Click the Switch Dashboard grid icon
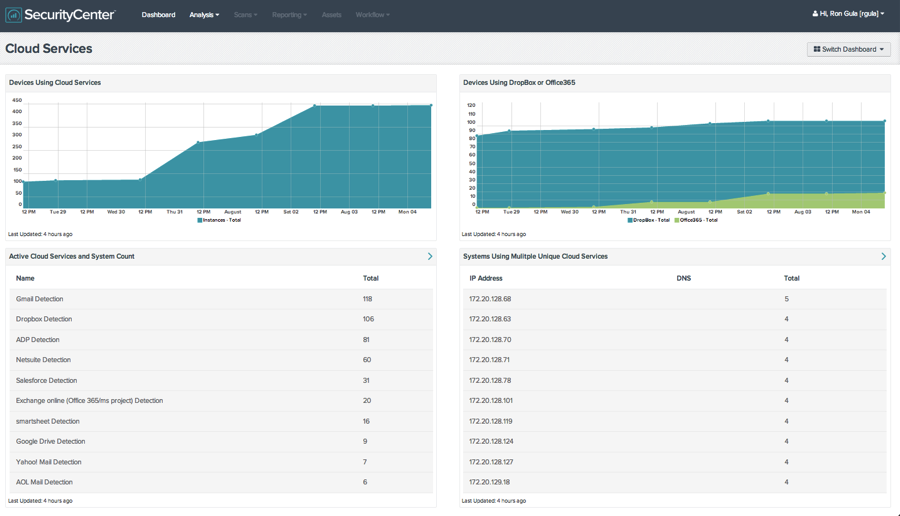 click(817, 49)
